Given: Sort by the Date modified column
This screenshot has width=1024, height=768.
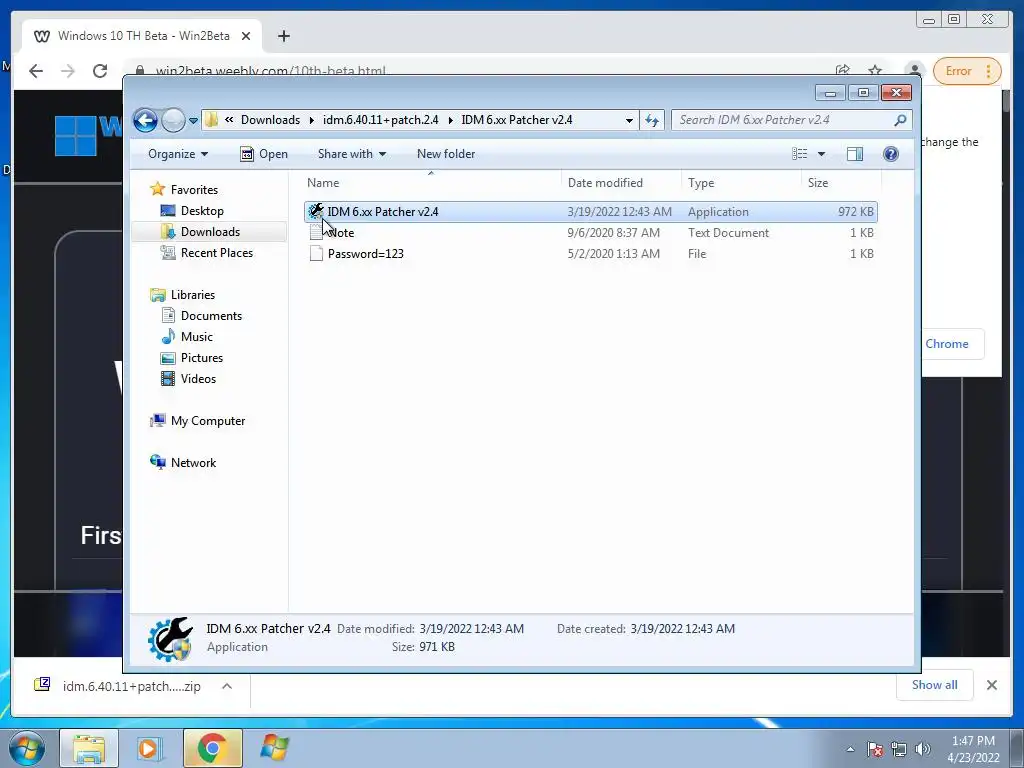Looking at the screenshot, I should coord(621,183).
